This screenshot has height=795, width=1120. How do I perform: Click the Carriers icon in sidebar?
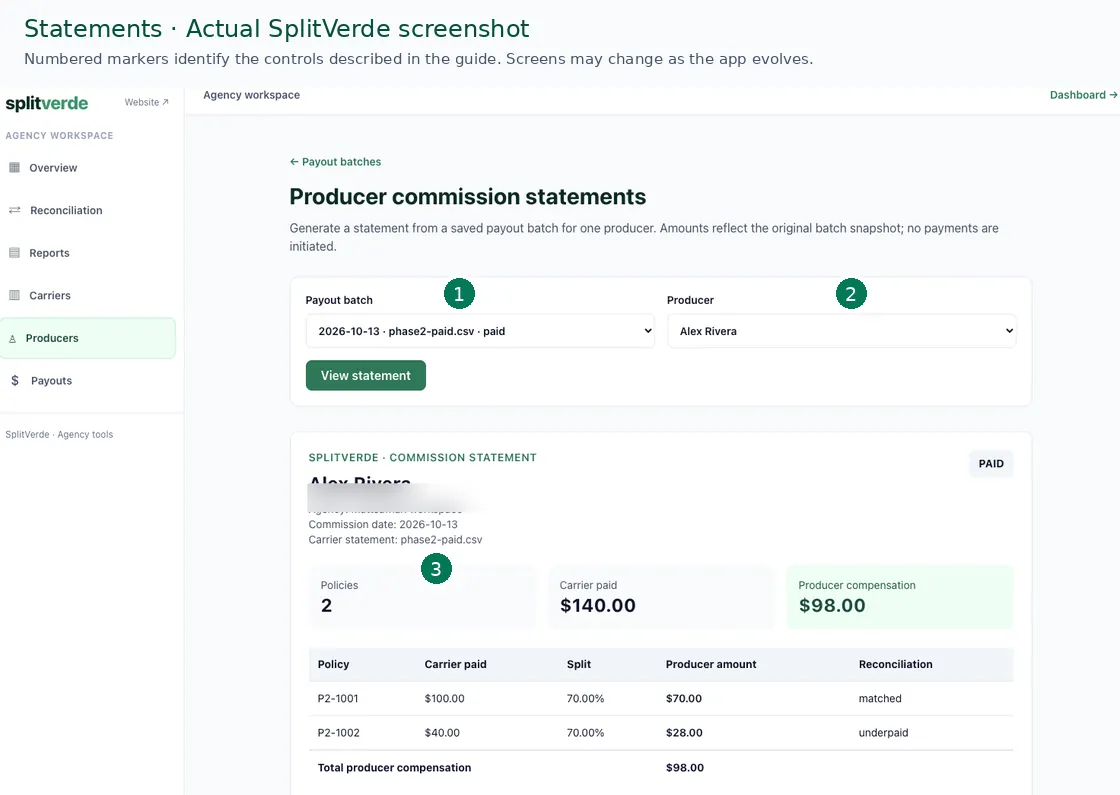pyautogui.click(x=14, y=295)
